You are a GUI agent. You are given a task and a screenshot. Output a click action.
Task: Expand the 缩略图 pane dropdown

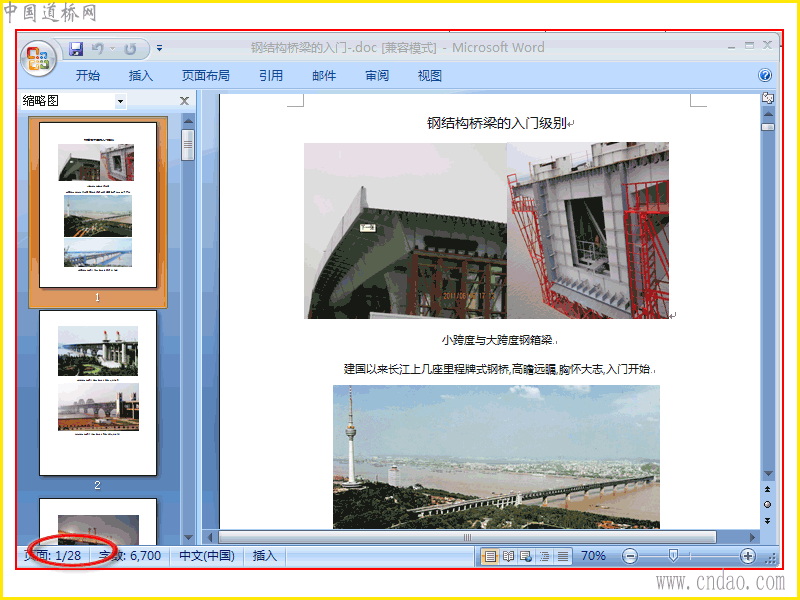coord(120,101)
